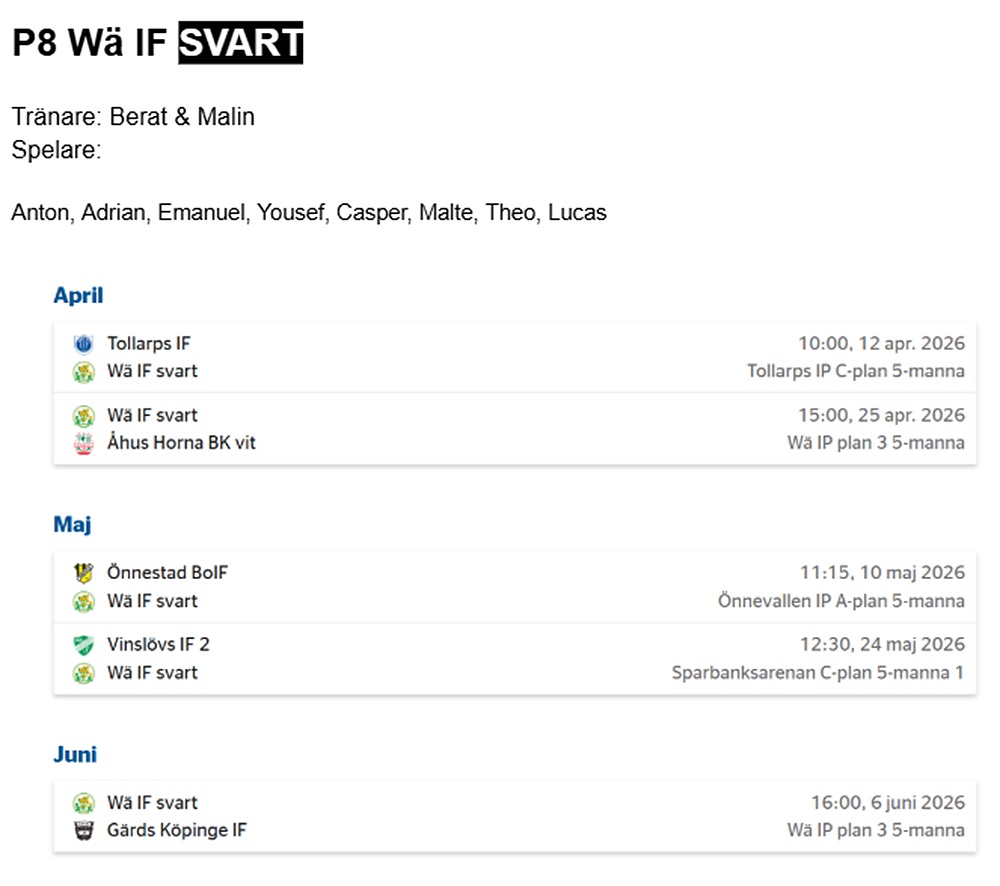The width and height of the screenshot is (1000, 886).
Task: Click the Maj month heading
Action: point(72,525)
